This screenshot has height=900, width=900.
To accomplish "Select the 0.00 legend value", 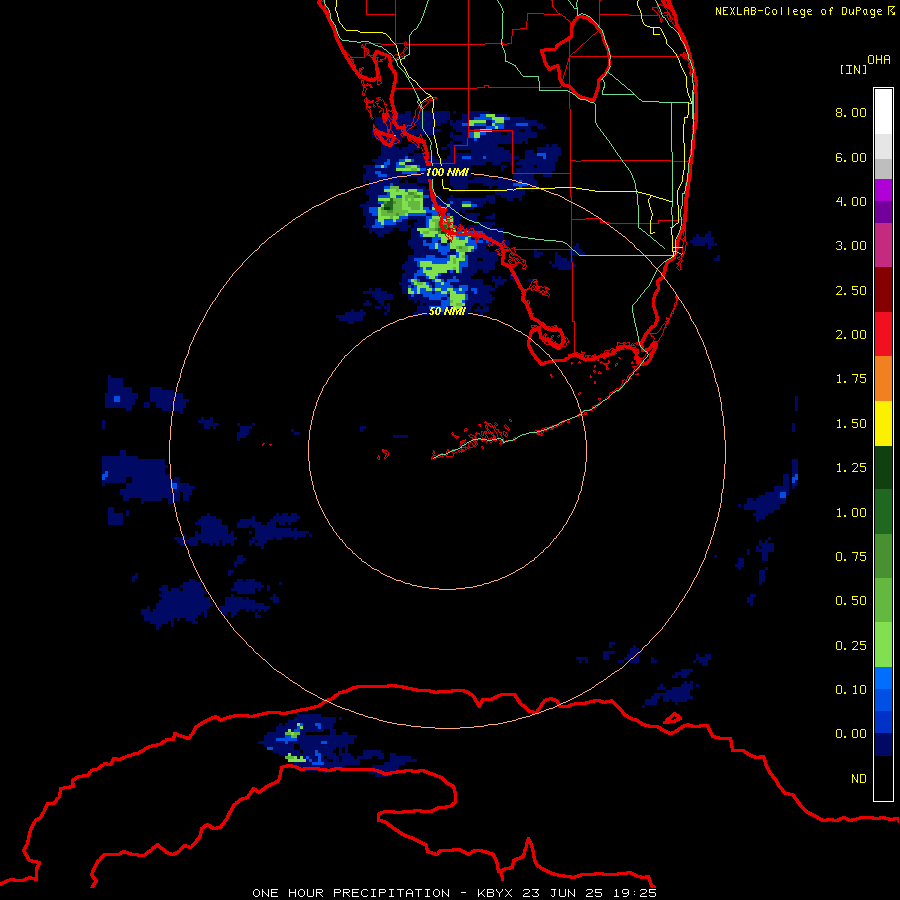I will pos(851,734).
